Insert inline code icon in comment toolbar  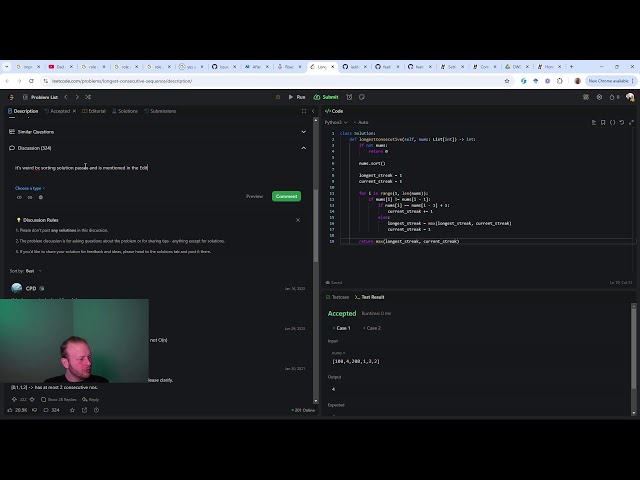pyautogui.click(x=19, y=197)
